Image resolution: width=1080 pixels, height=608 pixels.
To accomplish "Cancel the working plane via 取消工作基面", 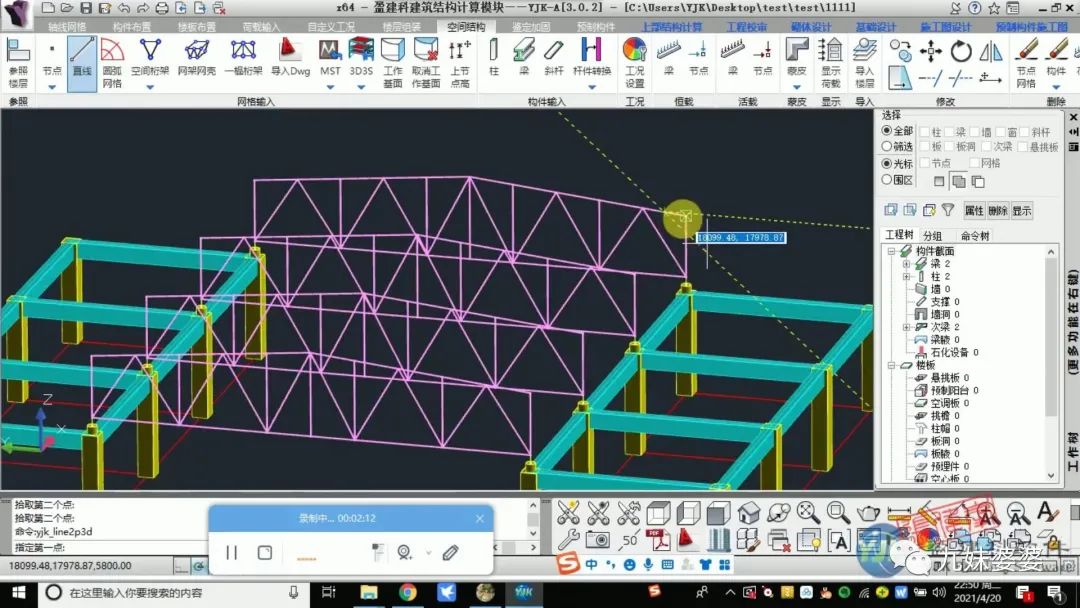I will (x=426, y=63).
